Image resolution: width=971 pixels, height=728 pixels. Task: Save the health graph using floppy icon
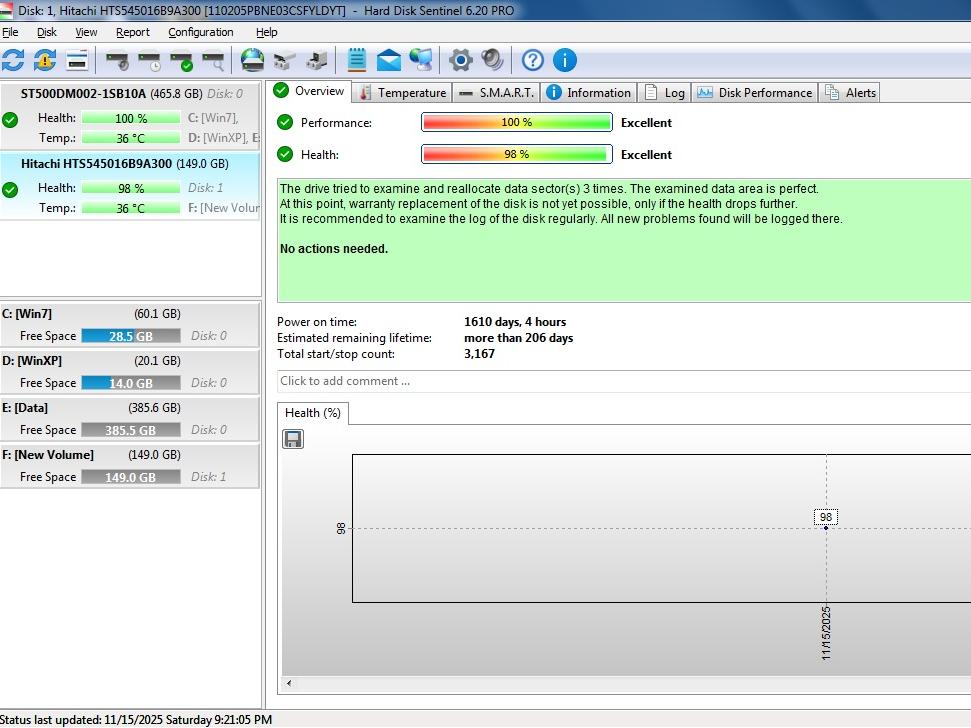293,439
